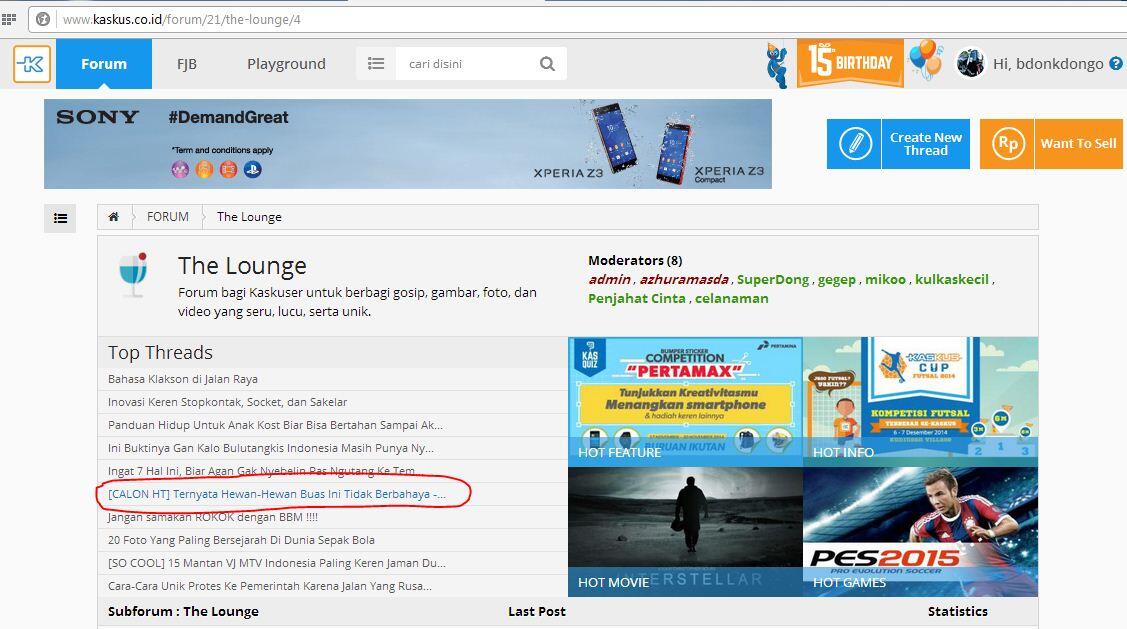Open thread 'Bahasa Klakson di Jalan Raya'

coord(183,379)
